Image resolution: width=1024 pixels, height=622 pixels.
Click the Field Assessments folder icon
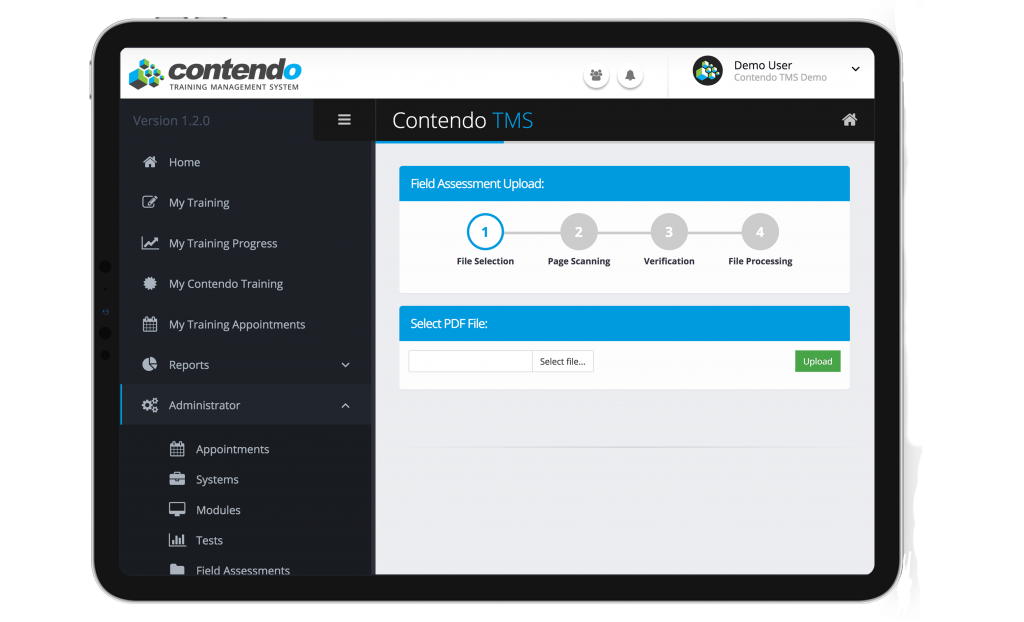pyautogui.click(x=177, y=569)
